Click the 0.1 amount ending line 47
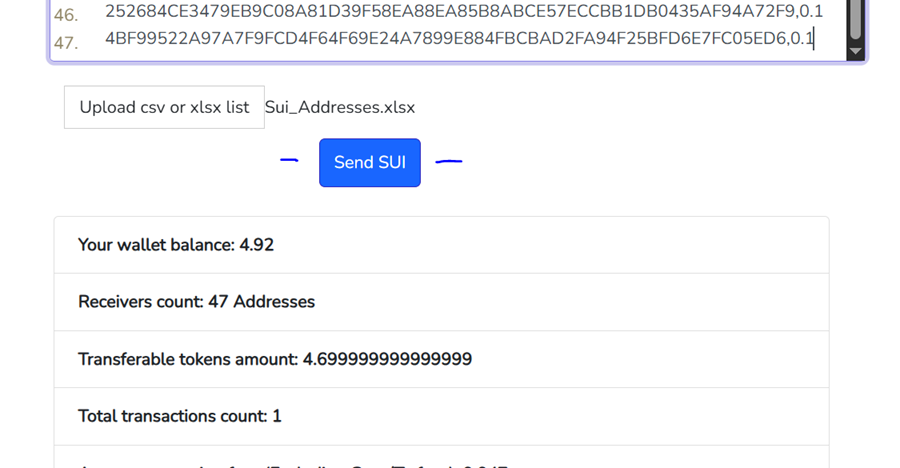The height and width of the screenshot is (468, 900). (x=802, y=38)
